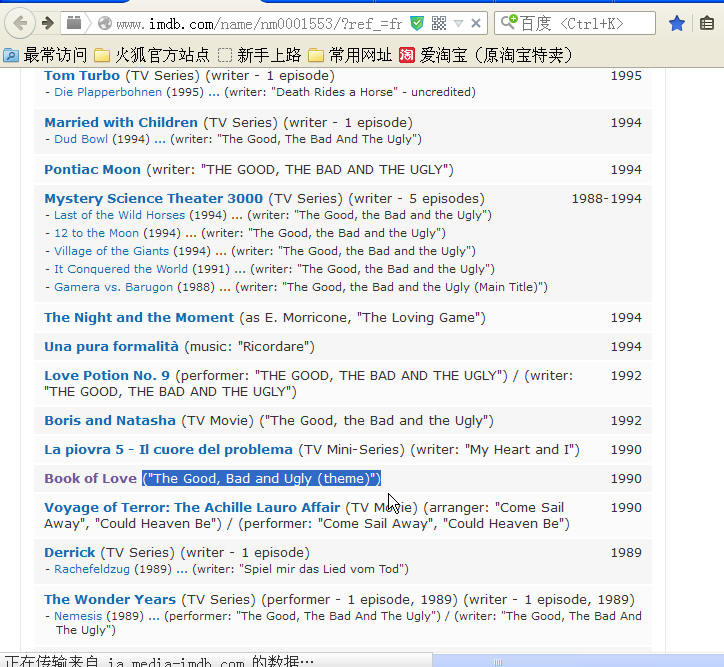Open the Pontiac Moon link
Screen dimensions: 724x667
point(92,170)
